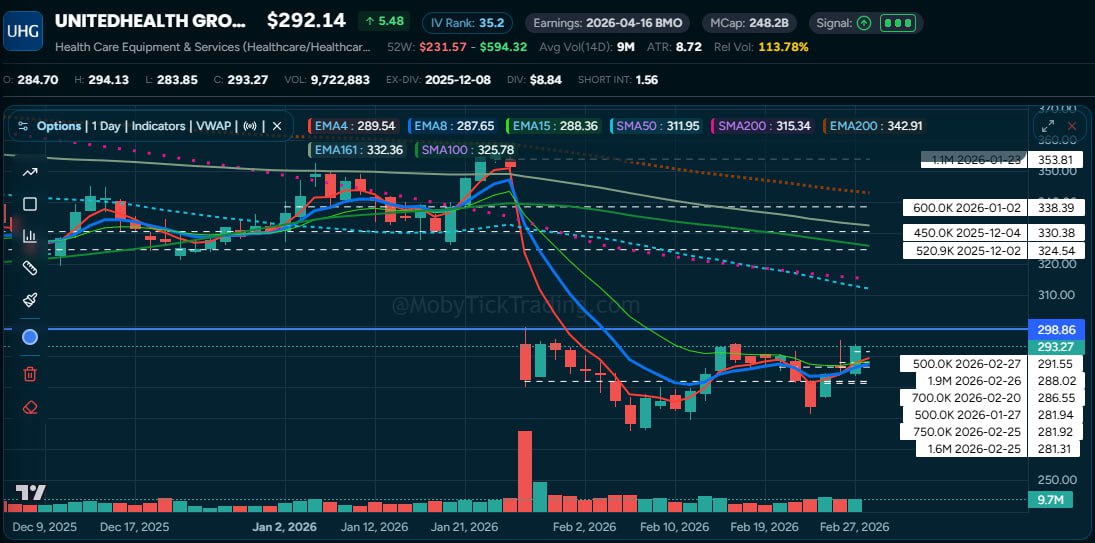Open the blue color picker circle
This screenshot has width=1095, height=543.
tap(30, 337)
